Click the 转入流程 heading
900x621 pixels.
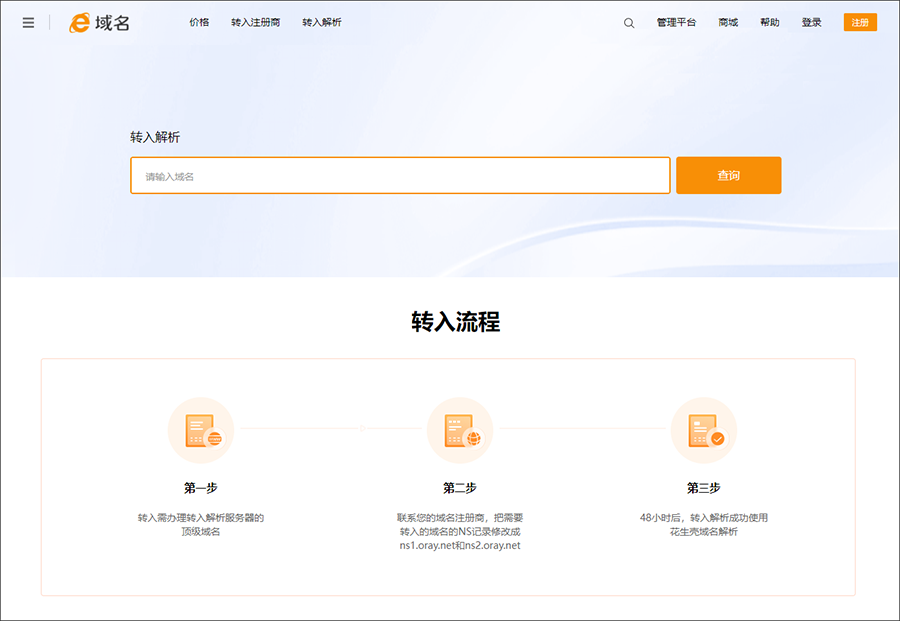456,321
